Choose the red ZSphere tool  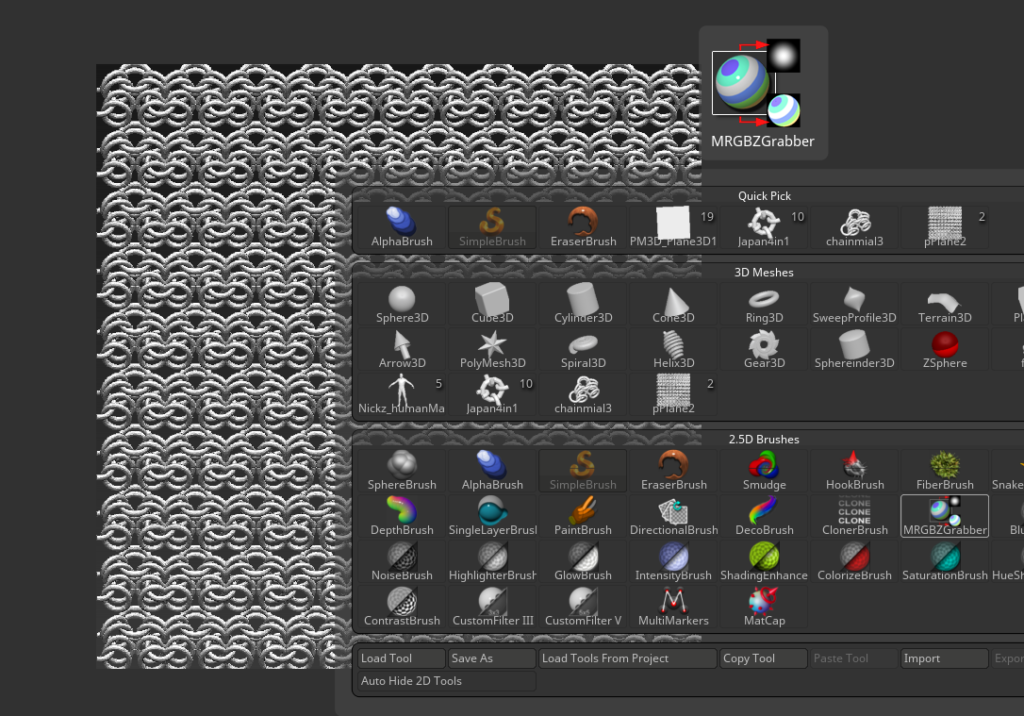coord(945,350)
